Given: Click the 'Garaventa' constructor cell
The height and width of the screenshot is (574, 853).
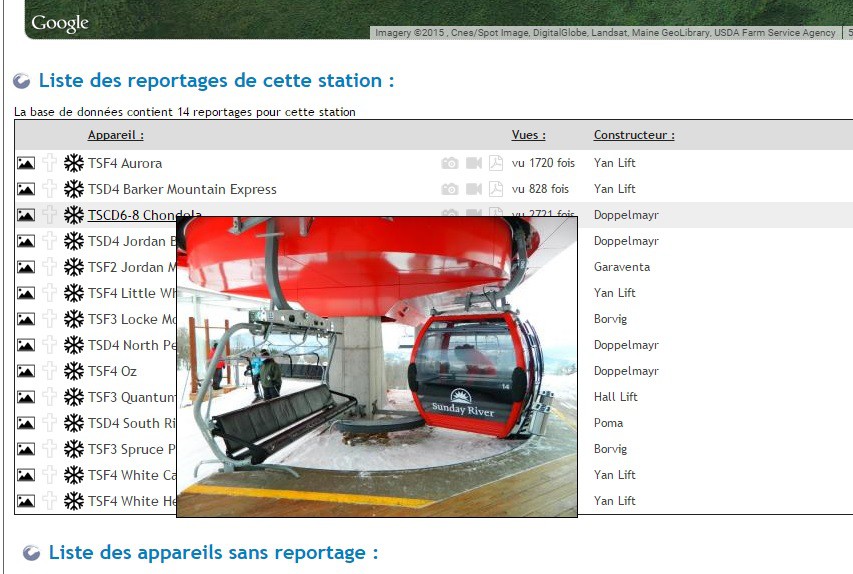Looking at the screenshot, I should coord(622,267).
